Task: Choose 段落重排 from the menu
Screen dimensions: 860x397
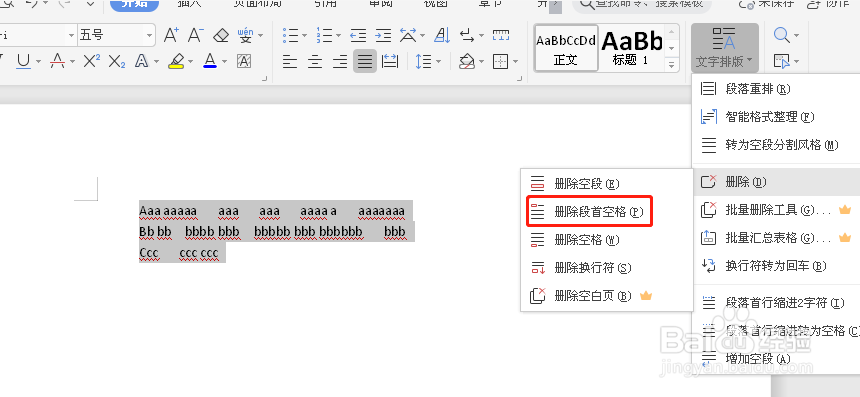Action: [776, 89]
